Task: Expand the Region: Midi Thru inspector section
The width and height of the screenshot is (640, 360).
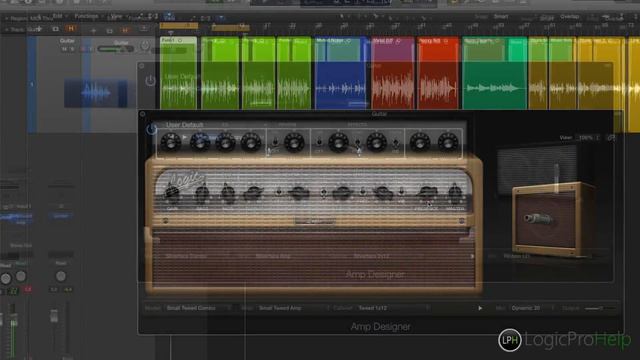Action: point(6,18)
